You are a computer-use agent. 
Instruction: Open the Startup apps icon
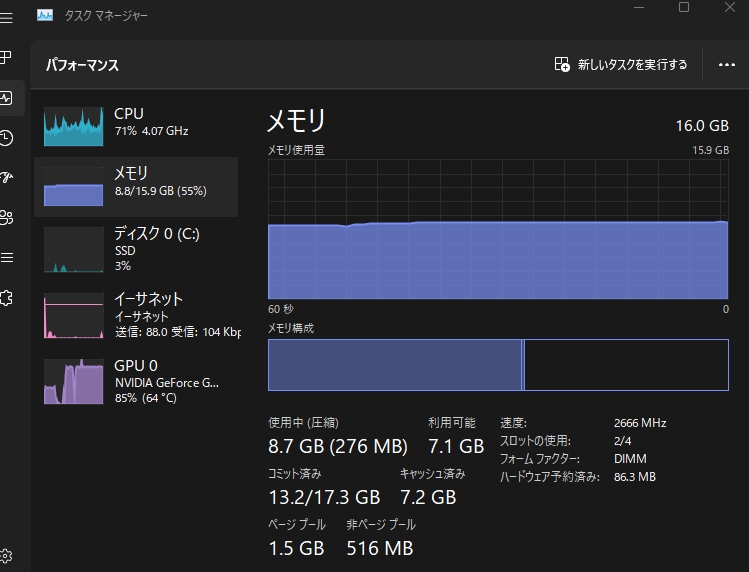pos(6,177)
